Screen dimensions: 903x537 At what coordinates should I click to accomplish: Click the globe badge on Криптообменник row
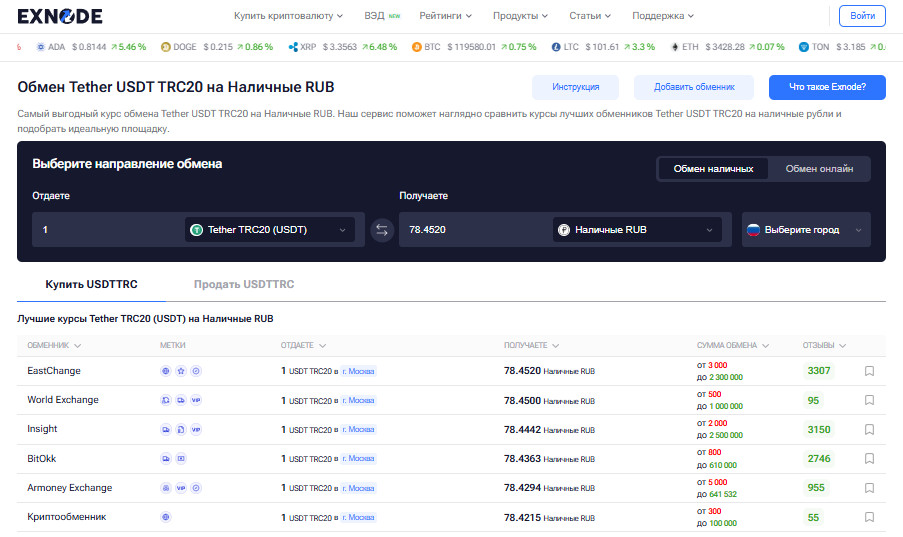pyautogui.click(x=166, y=517)
